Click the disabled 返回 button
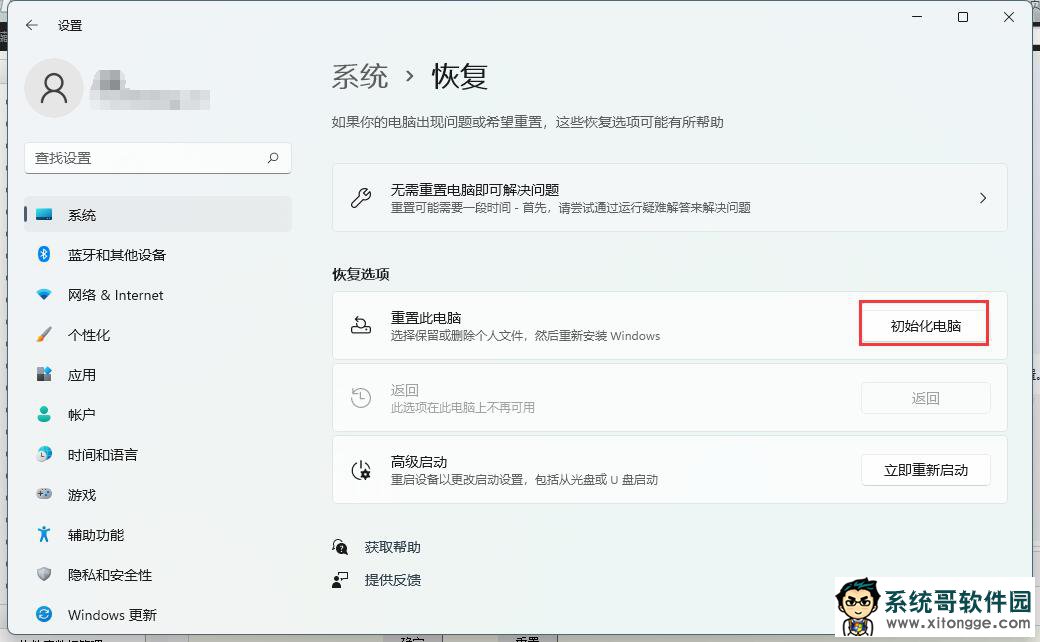 click(x=925, y=398)
